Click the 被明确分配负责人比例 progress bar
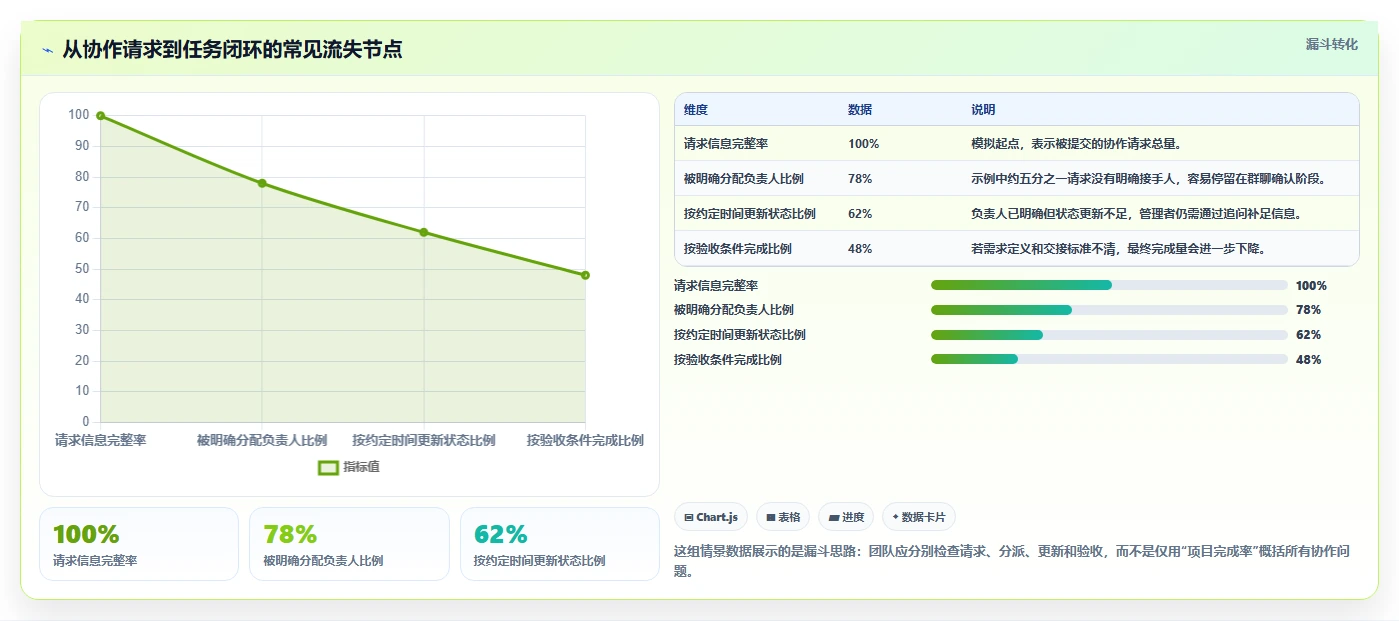1399x621 pixels. (x=1109, y=310)
